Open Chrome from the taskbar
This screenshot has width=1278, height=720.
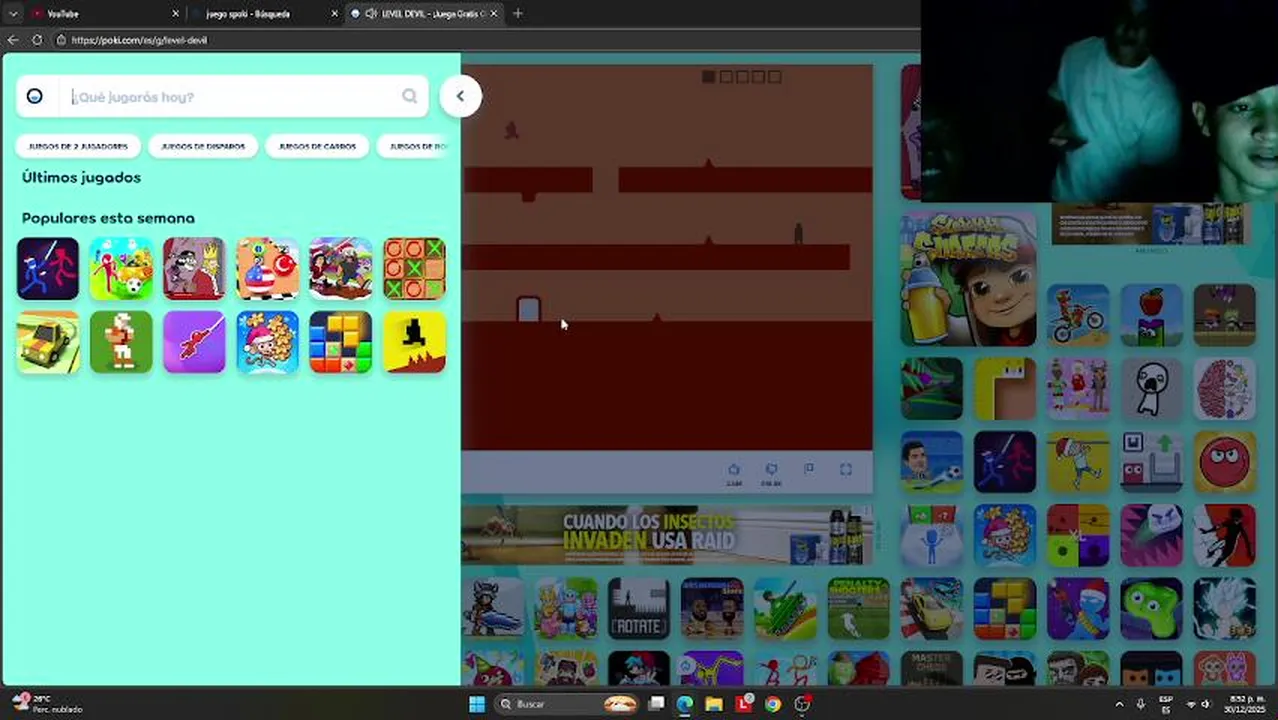[773, 704]
